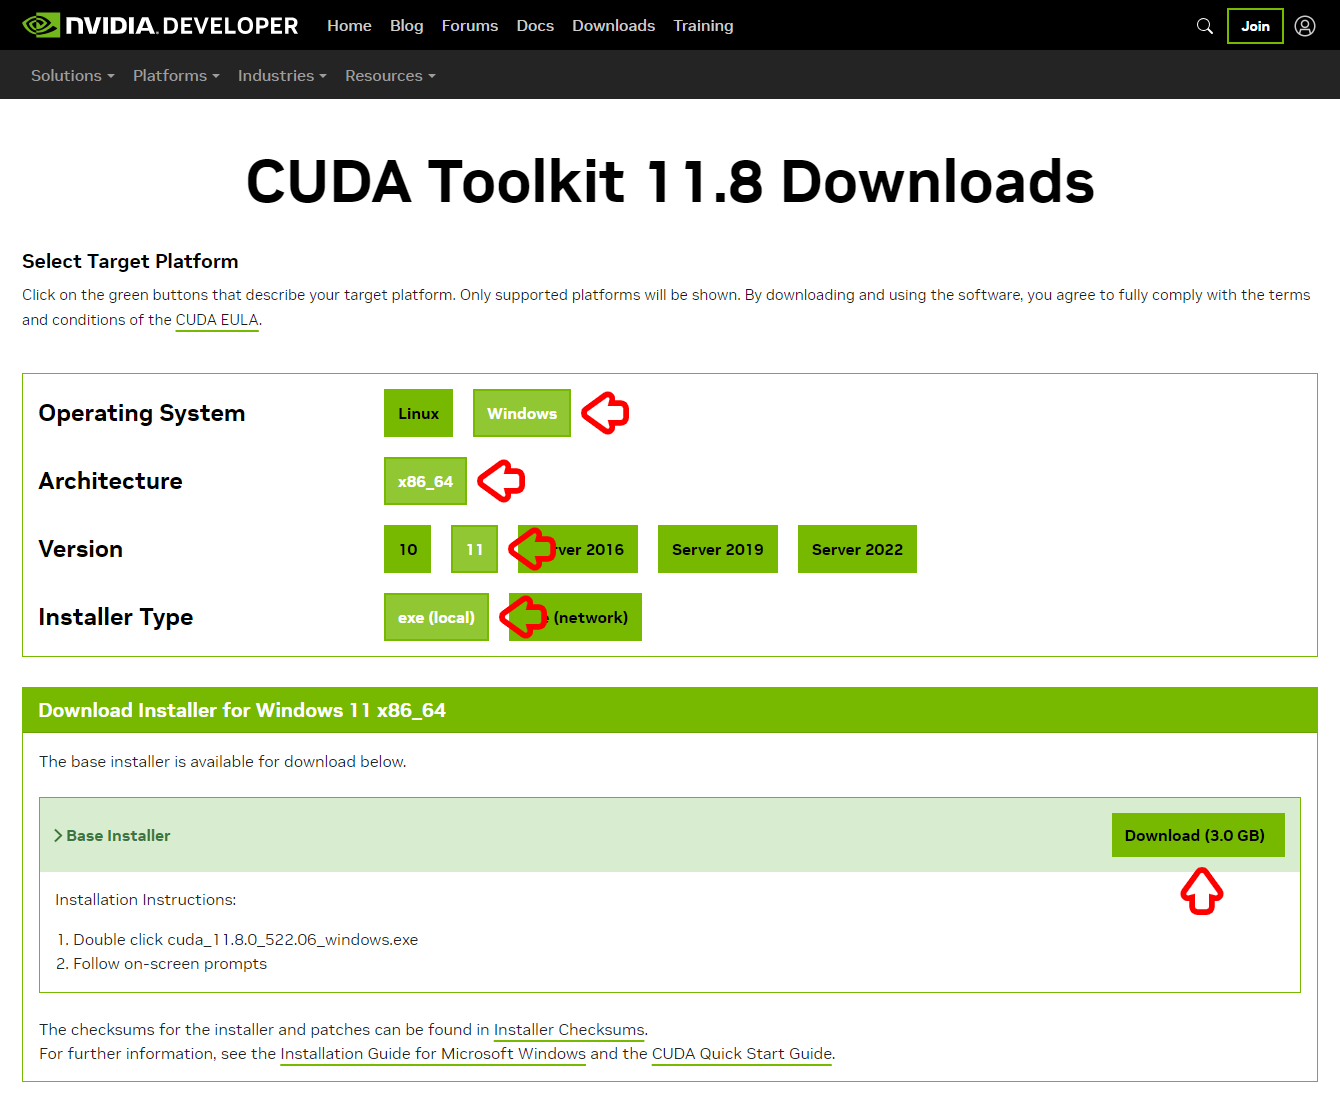View the Installer Checksums
Screen dimensions: 1340x1107
568,1029
